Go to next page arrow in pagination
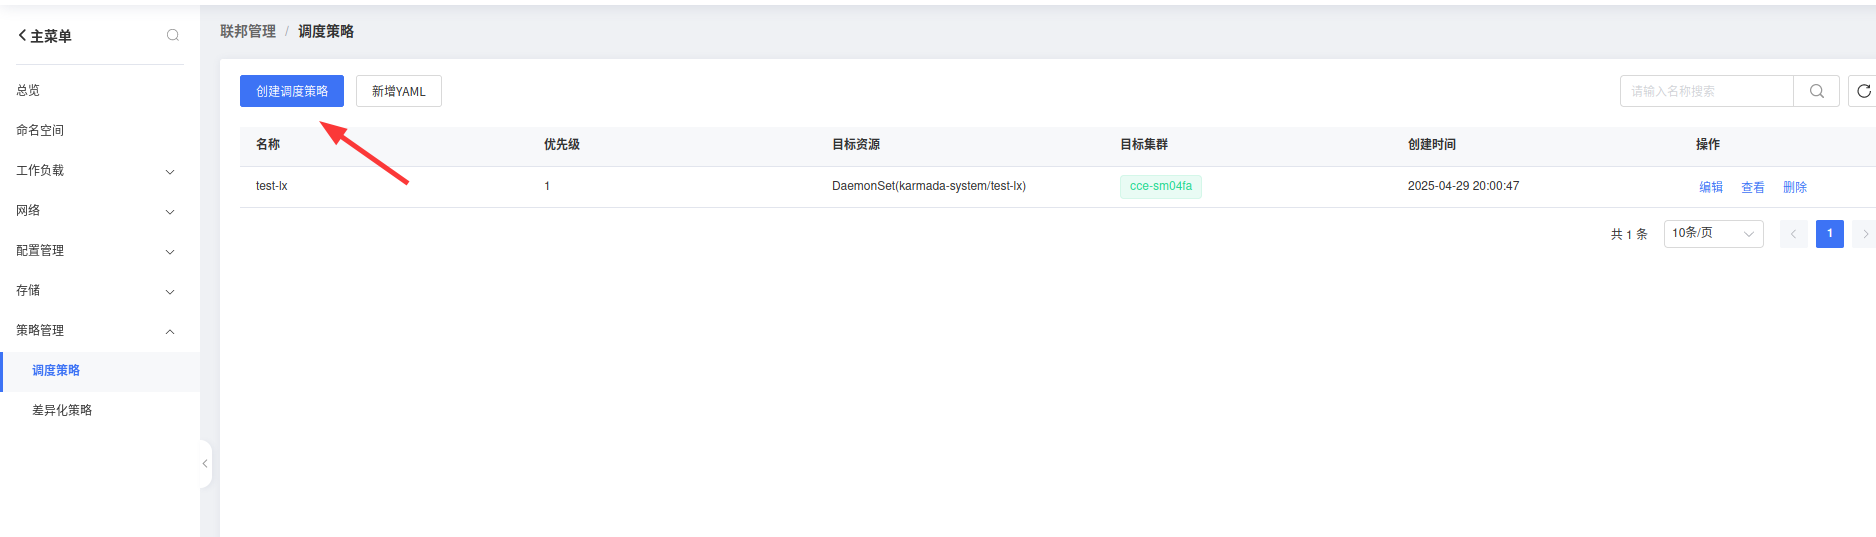Screen dimensions: 1876x537 coord(1864,234)
